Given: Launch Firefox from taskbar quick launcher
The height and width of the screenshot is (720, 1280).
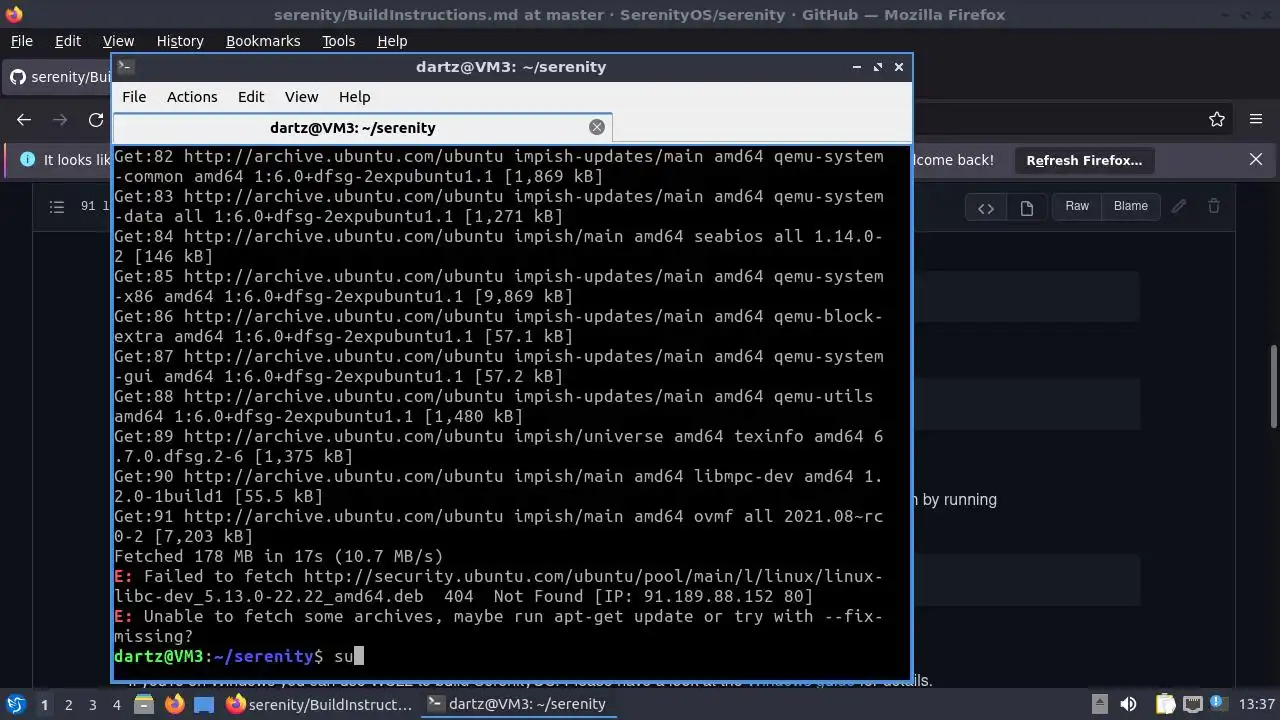Looking at the screenshot, I should click(174, 704).
